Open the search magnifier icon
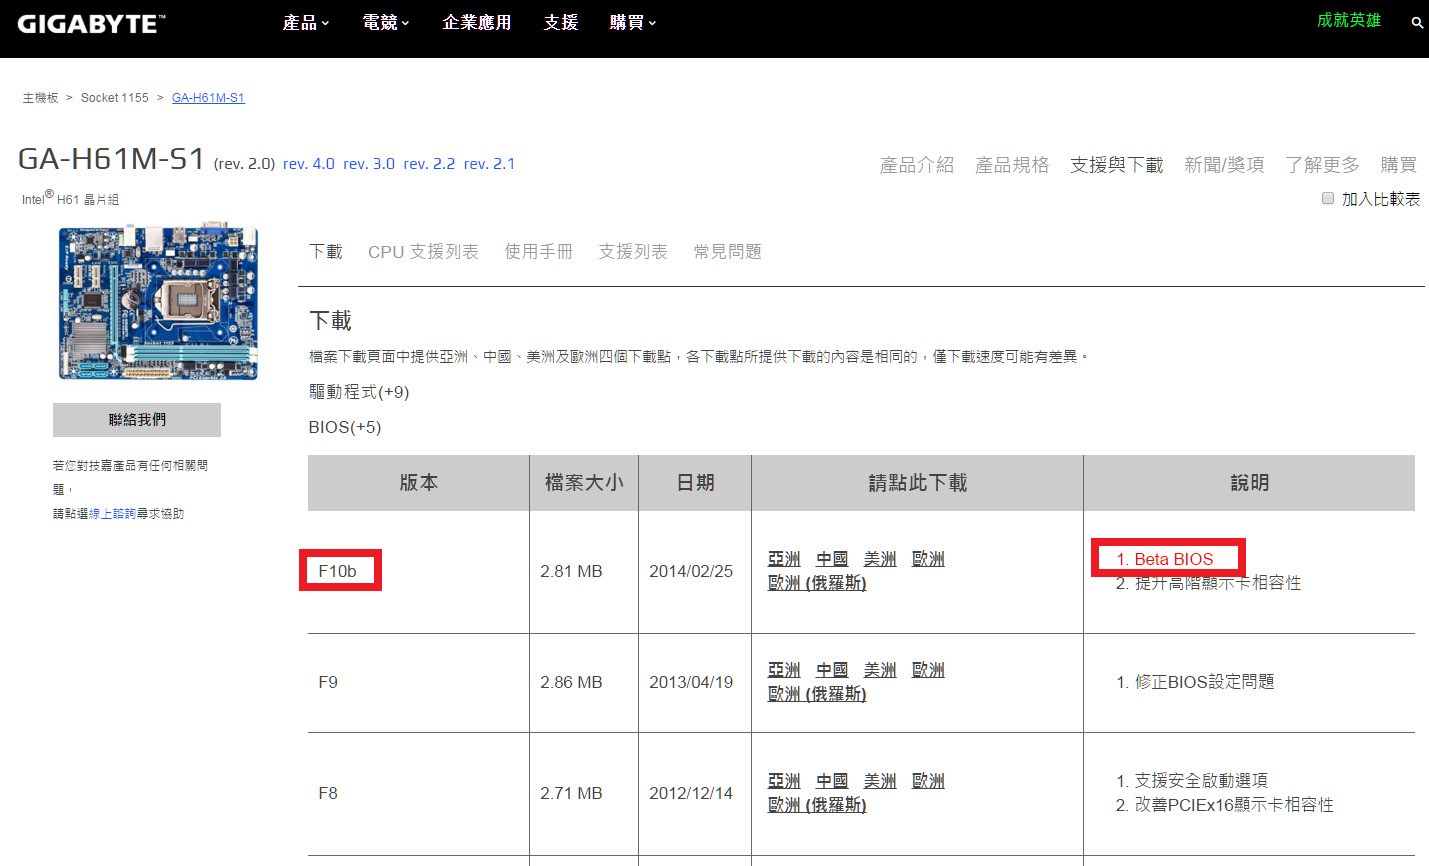 click(1417, 22)
